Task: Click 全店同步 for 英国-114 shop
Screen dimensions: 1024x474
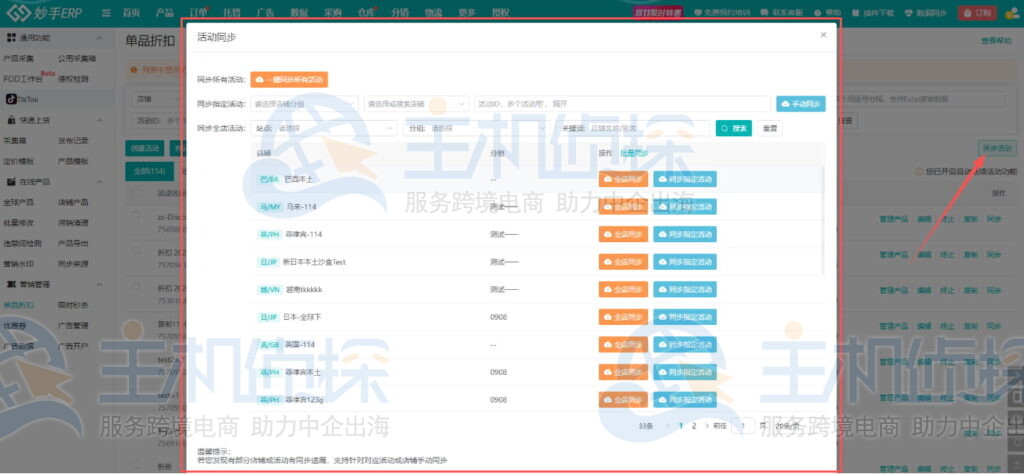Action: pos(623,344)
